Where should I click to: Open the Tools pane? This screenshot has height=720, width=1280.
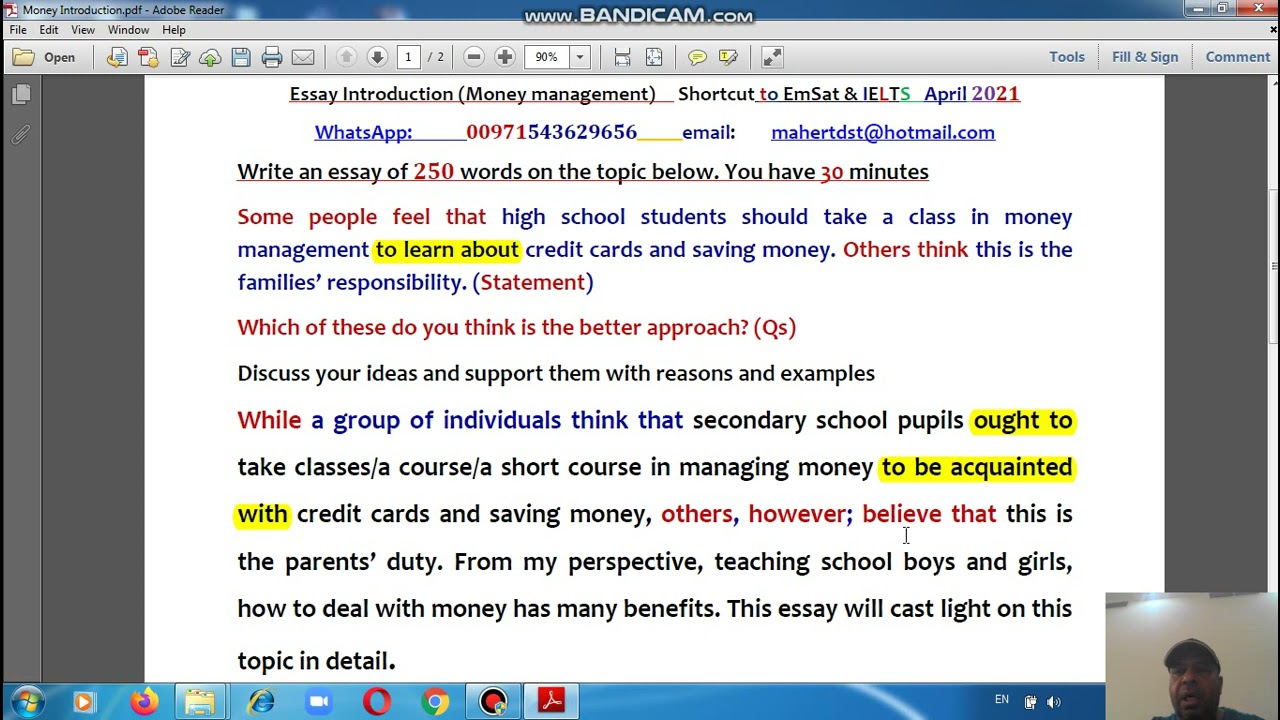tap(1067, 57)
